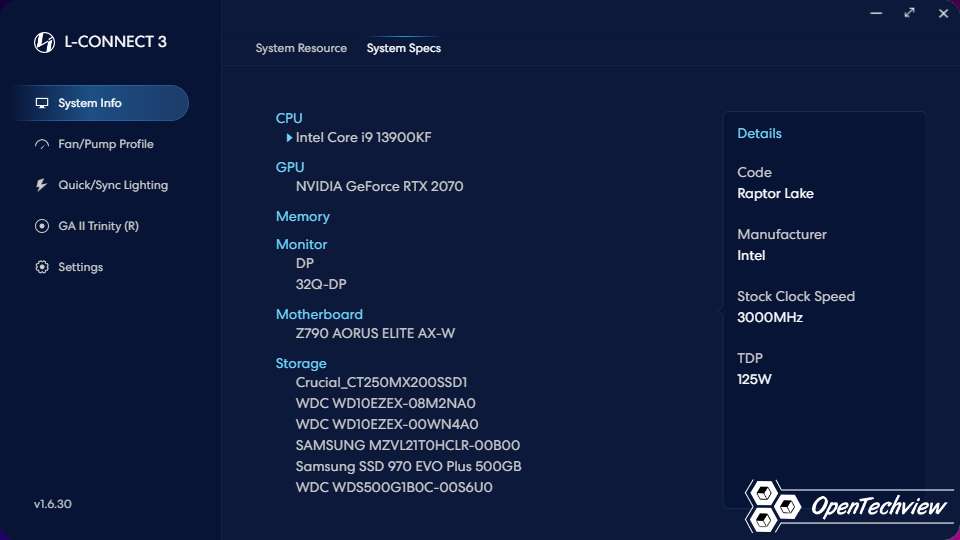Select the Storage heading
Viewport: 960px width, 540px height.
[x=301, y=364]
